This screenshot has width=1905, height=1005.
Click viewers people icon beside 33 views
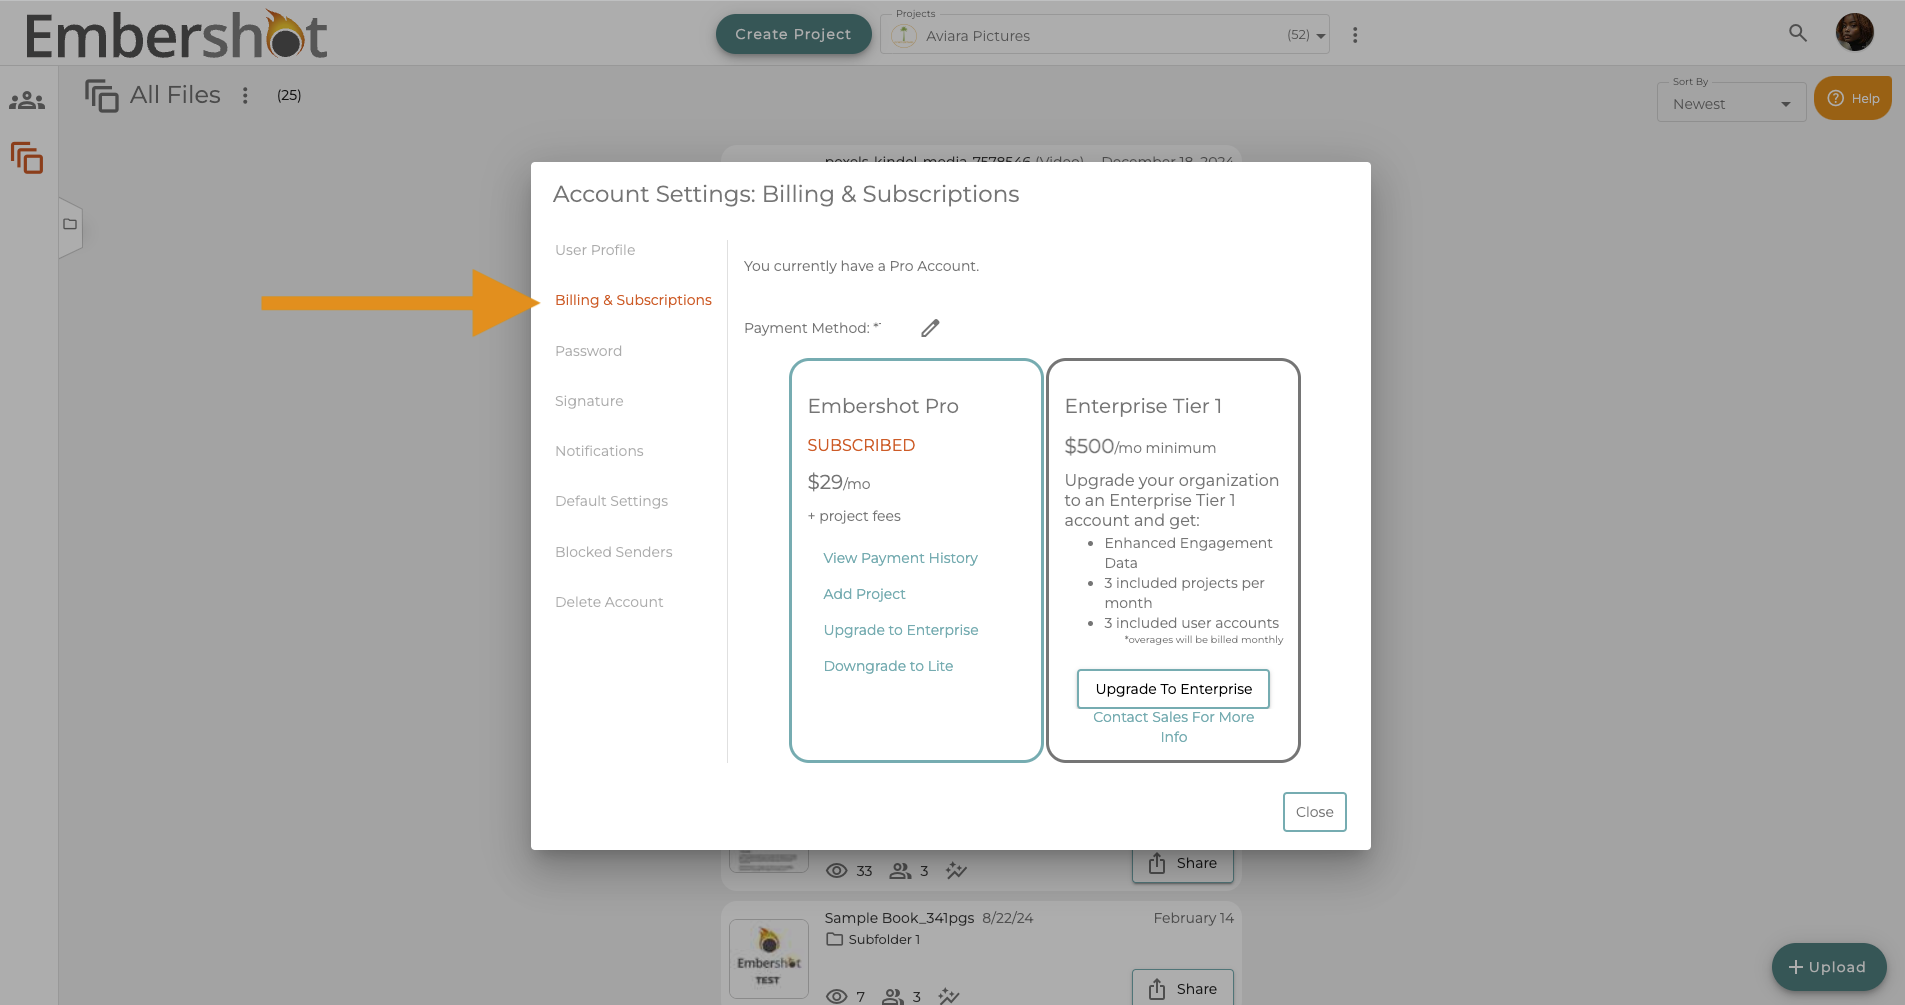pyautogui.click(x=901, y=871)
